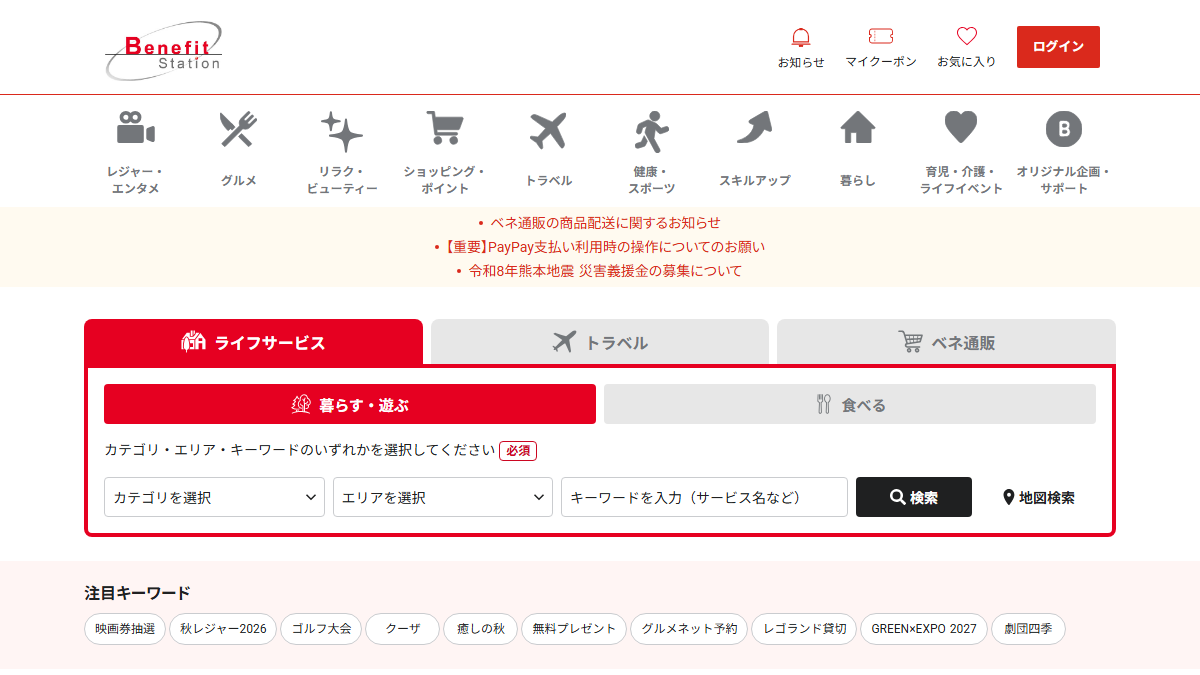Image resolution: width=1200 pixels, height=675 pixels.
Task: Switch to the ベネ通販 tab
Action: (946, 342)
